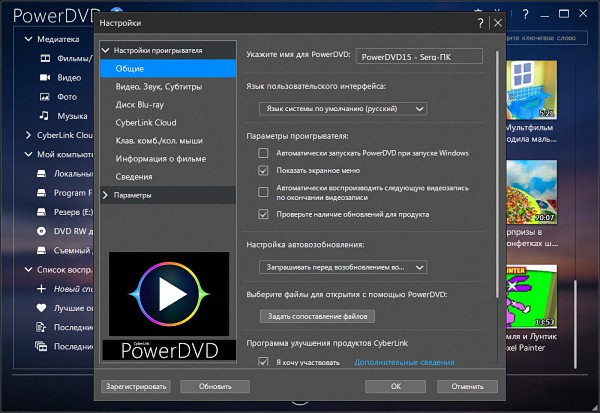The image size is (600, 413).
Task: Open Сведения settings page
Action: 168,177
